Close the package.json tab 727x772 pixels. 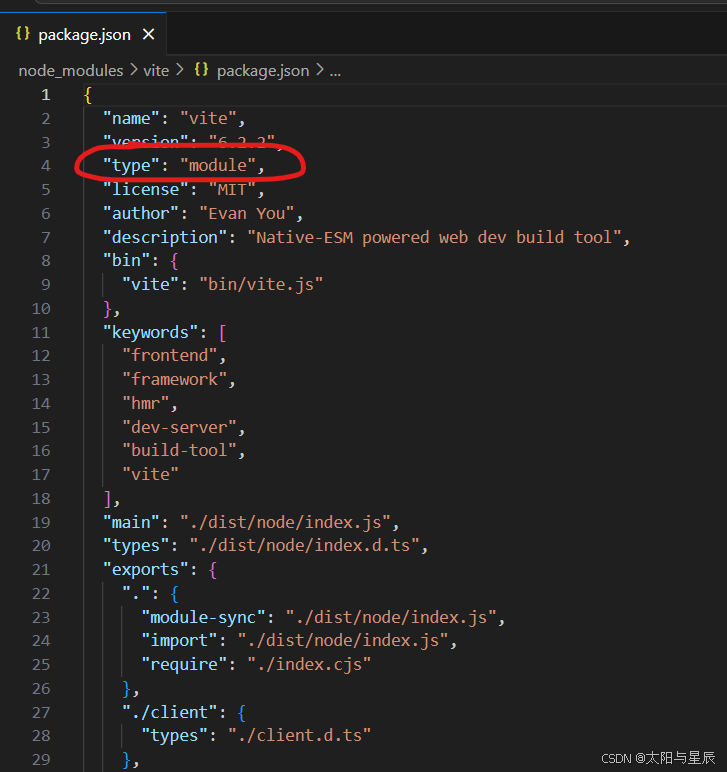click(x=148, y=34)
